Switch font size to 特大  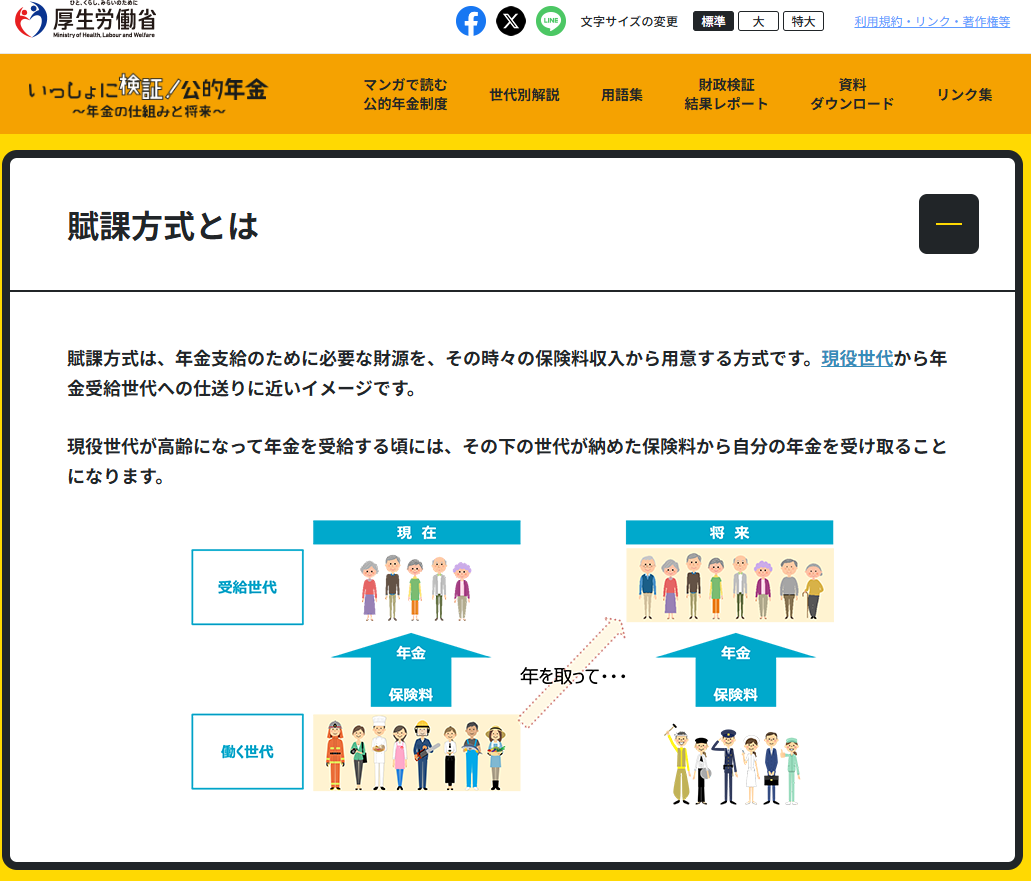[803, 21]
